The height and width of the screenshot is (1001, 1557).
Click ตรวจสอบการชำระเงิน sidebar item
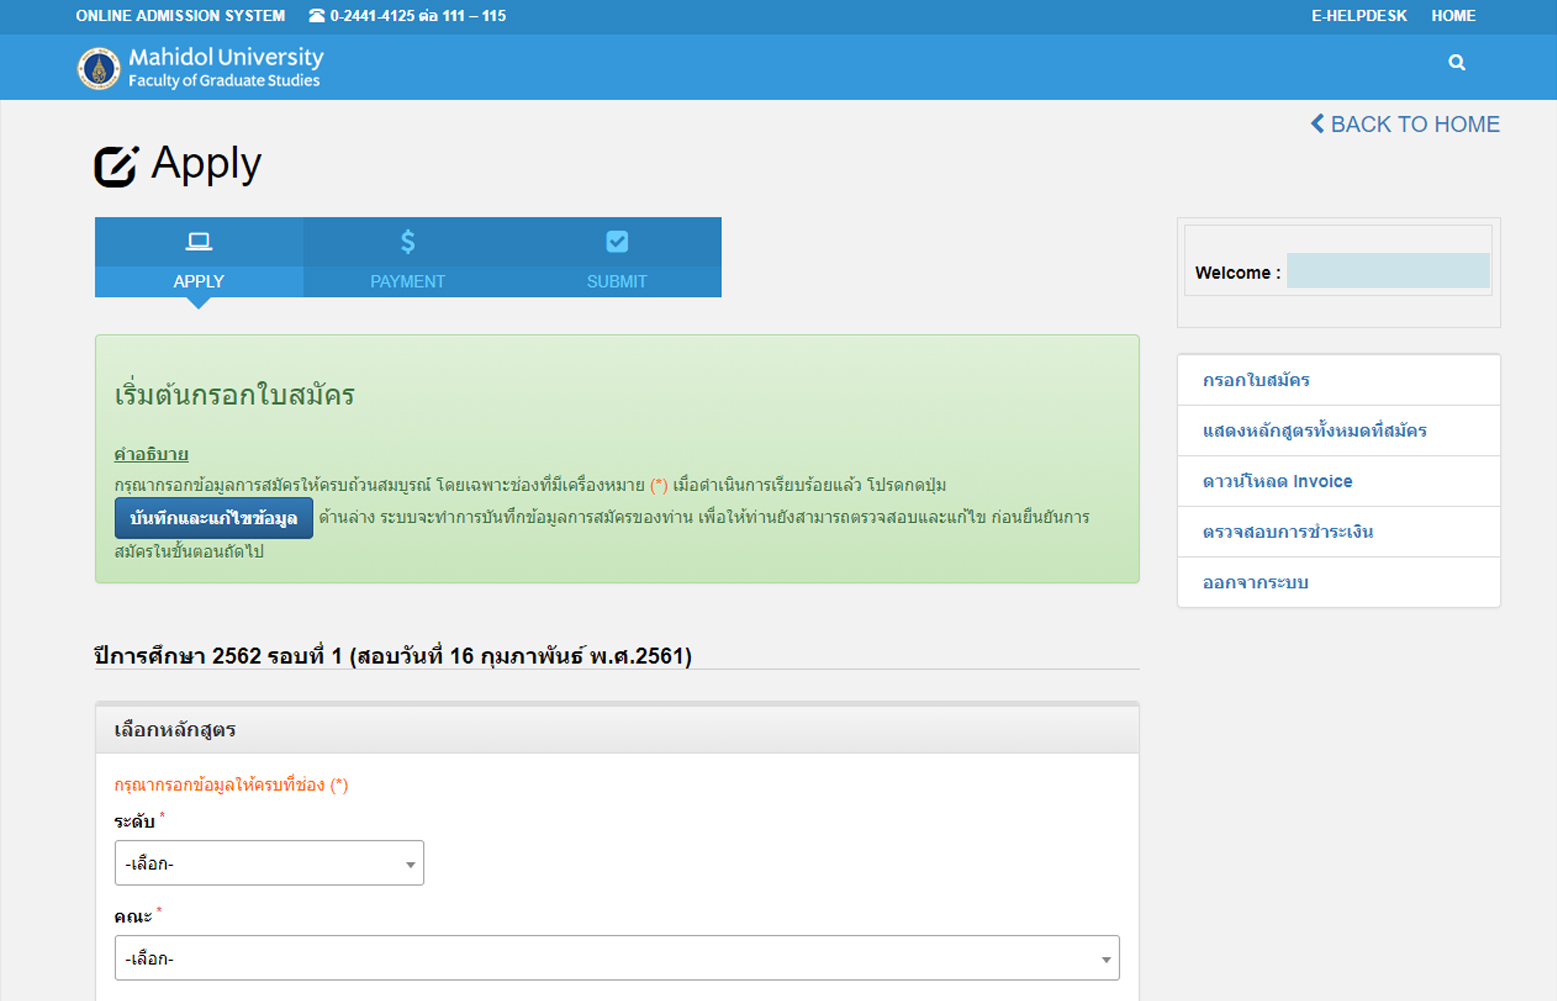(1287, 532)
